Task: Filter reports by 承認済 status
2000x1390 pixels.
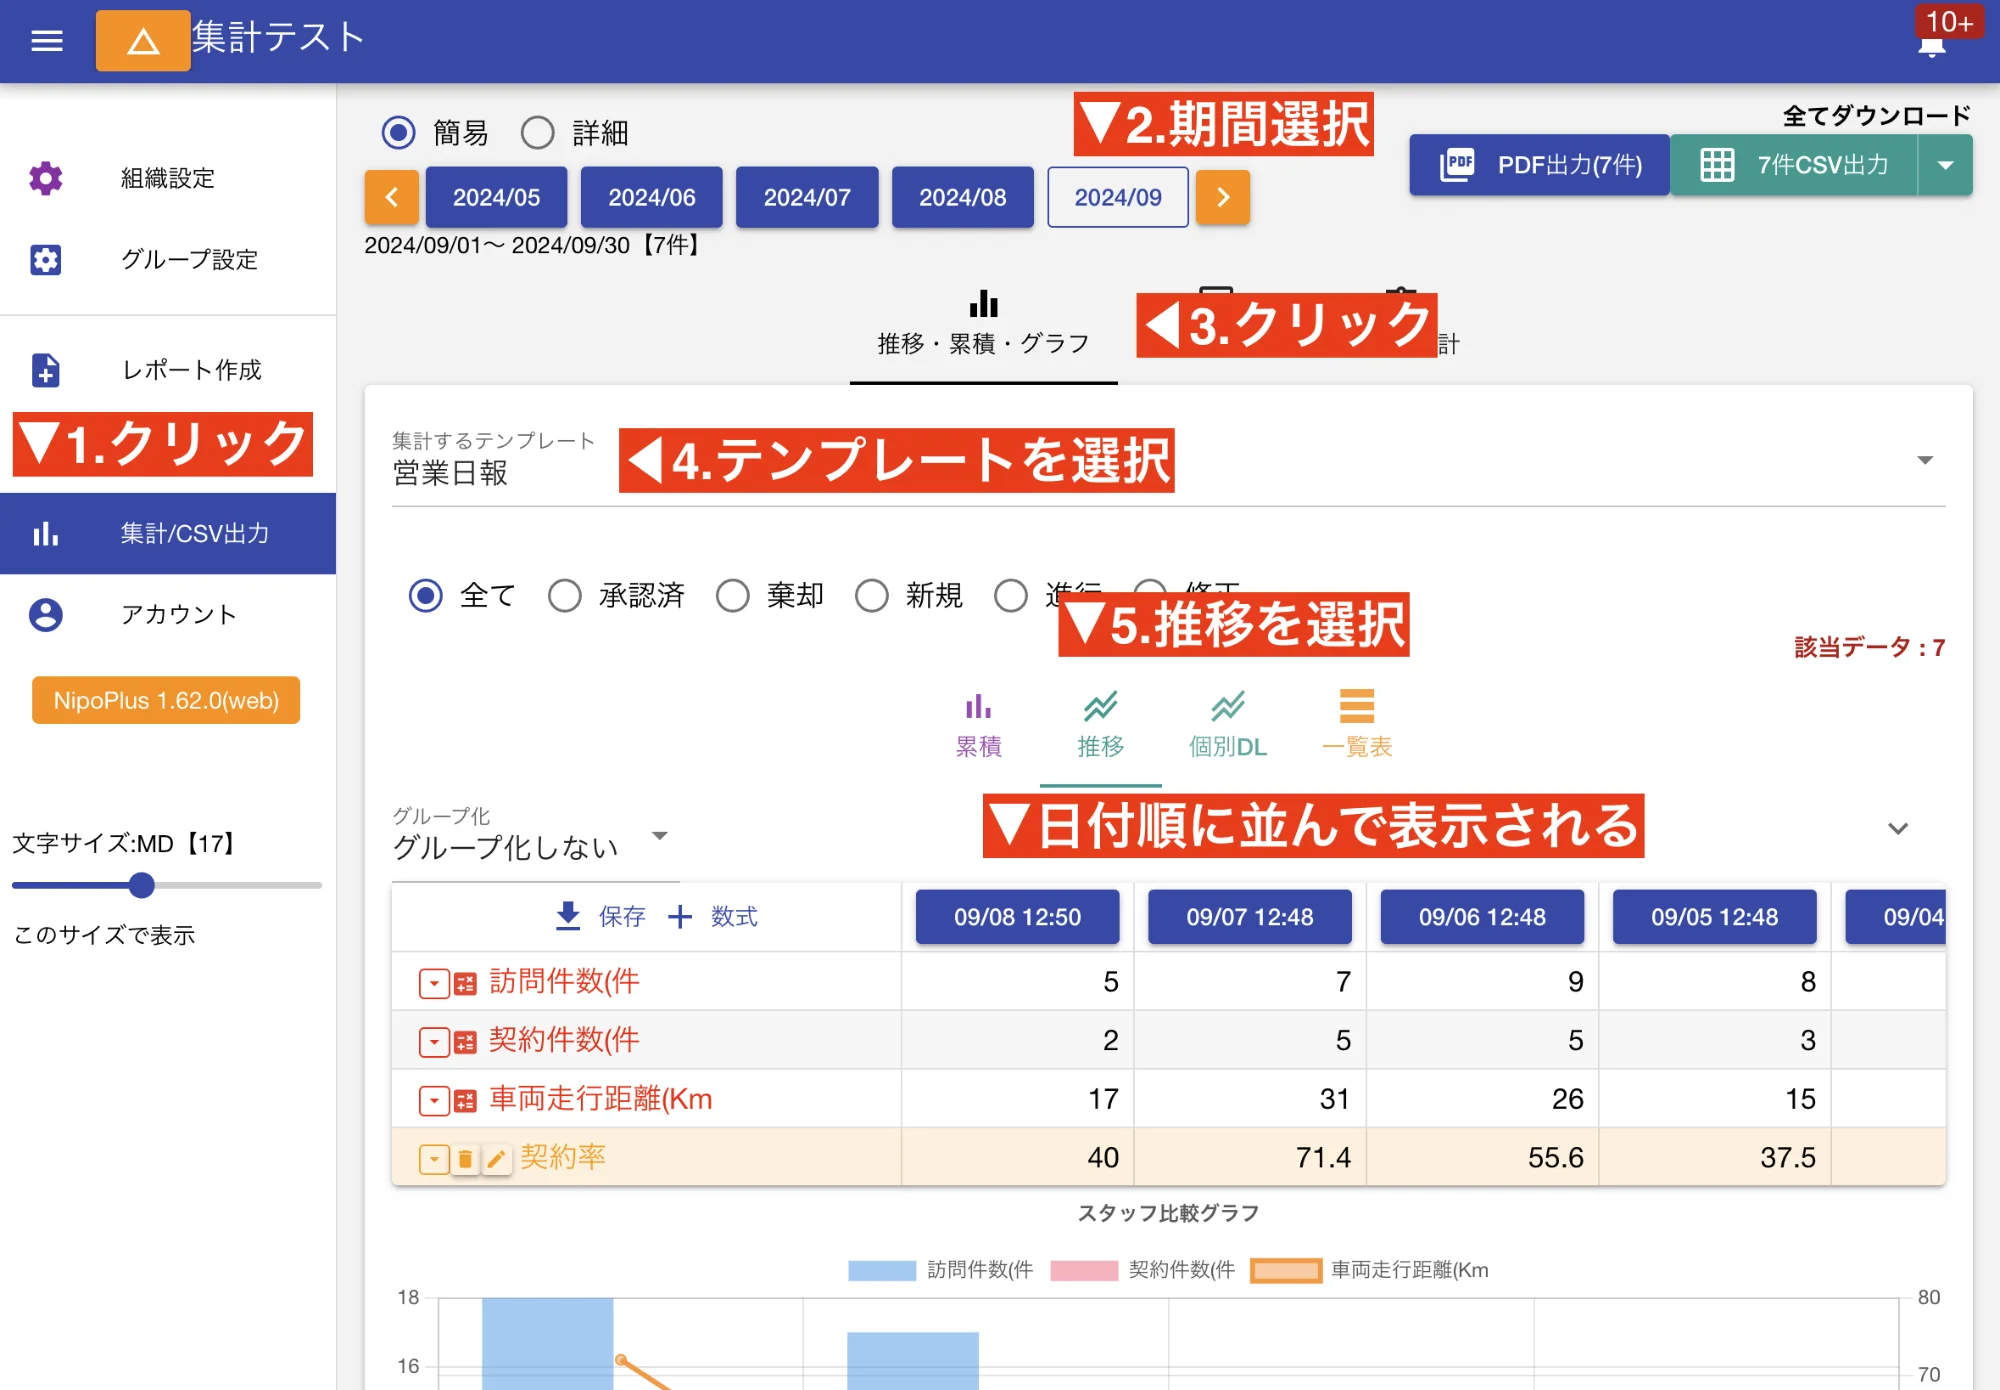Action: coord(566,595)
